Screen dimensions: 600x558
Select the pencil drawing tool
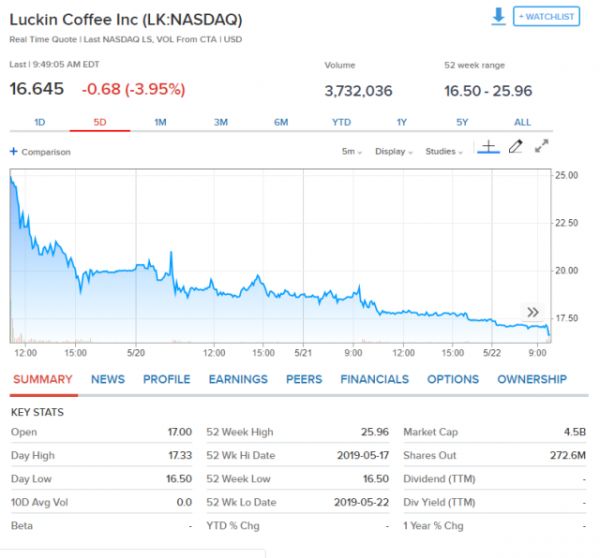coord(515,147)
